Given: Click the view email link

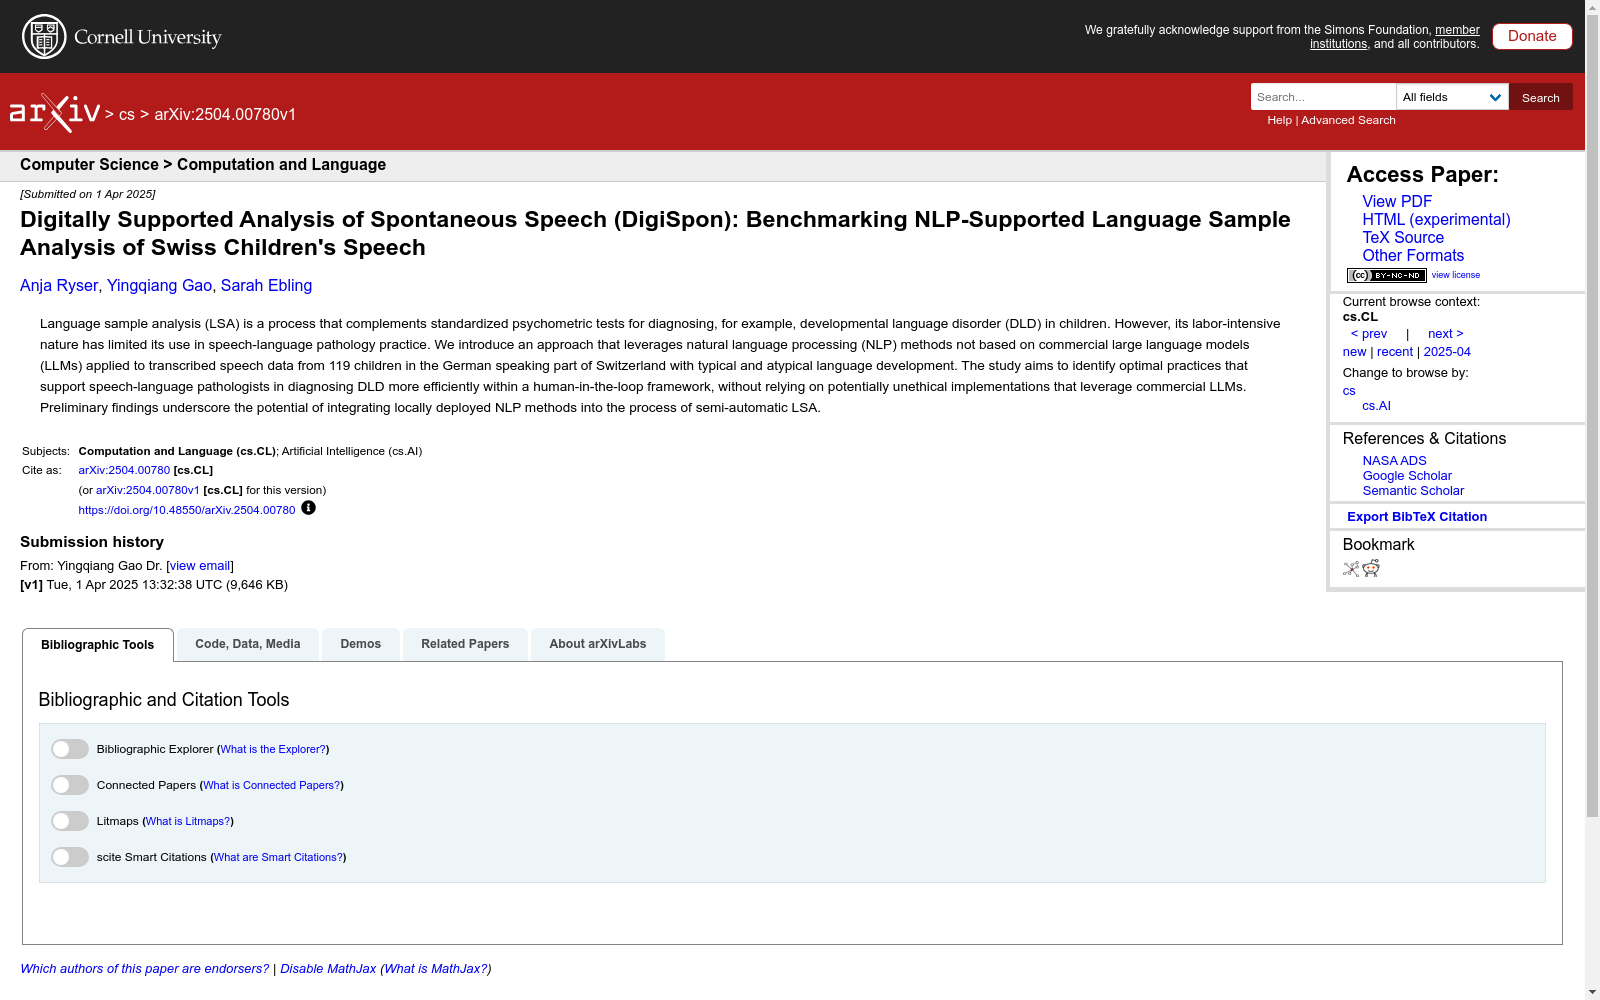Looking at the screenshot, I should click(x=200, y=566).
